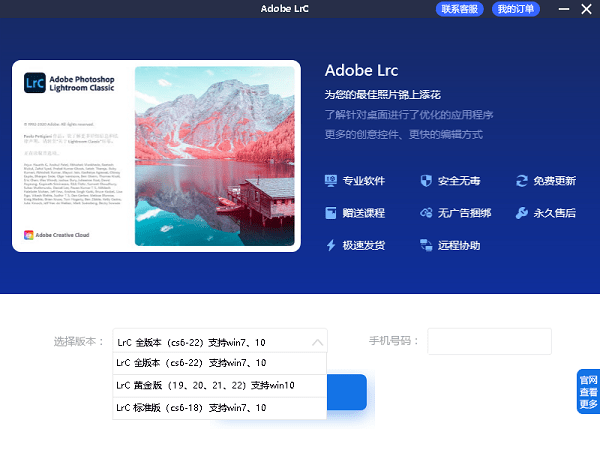Minimize the Adobe LrC window

tap(562, 9)
